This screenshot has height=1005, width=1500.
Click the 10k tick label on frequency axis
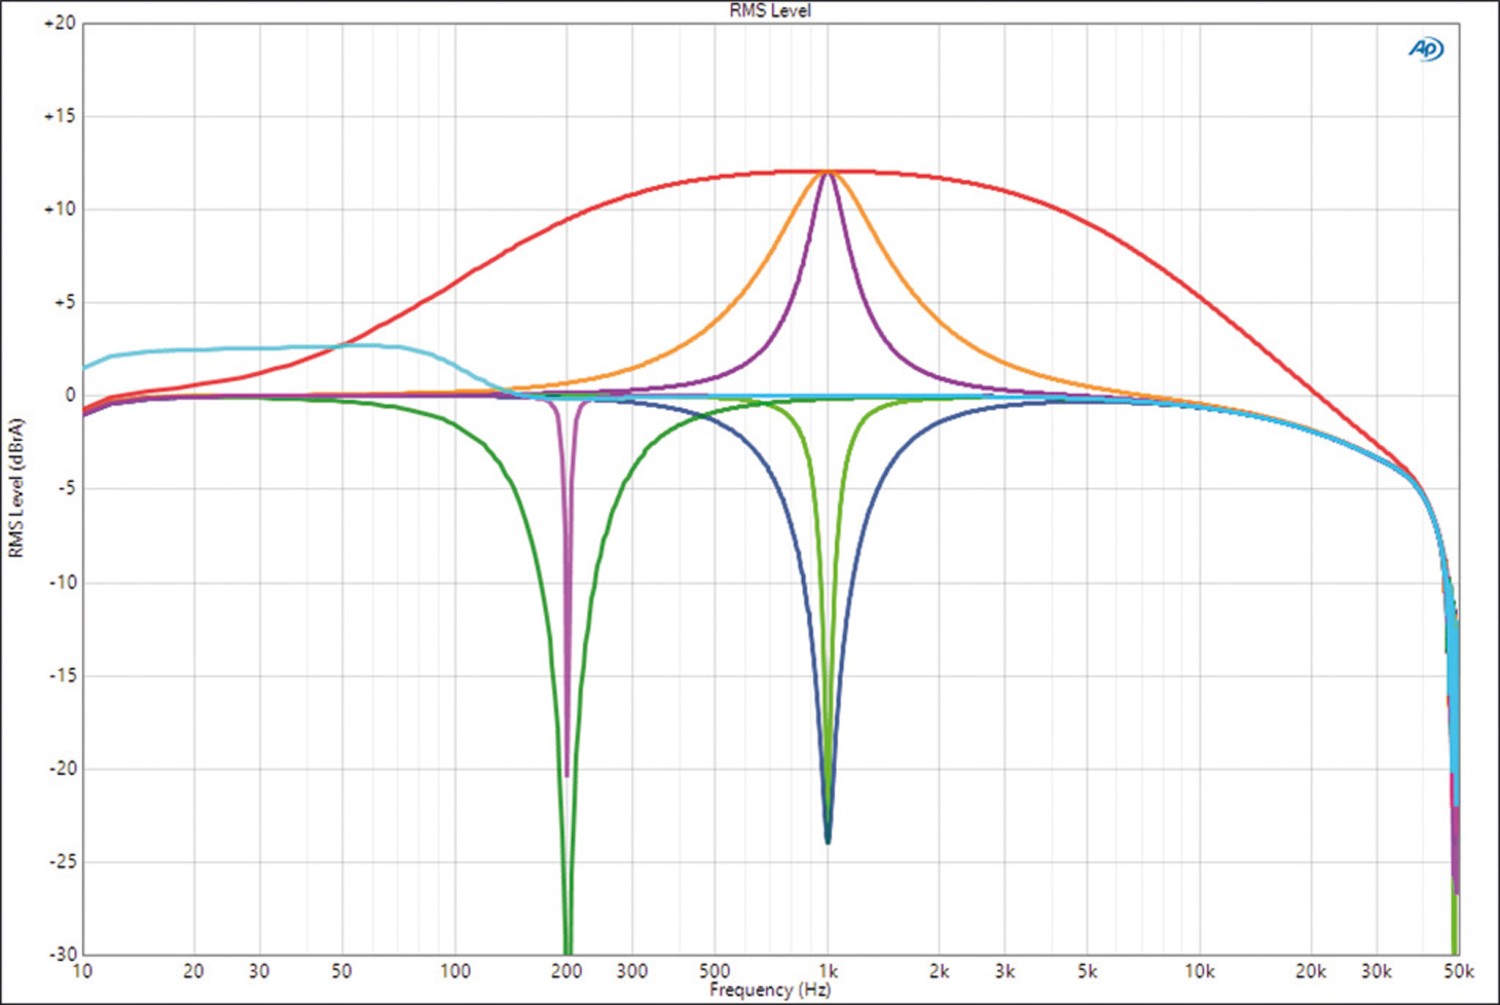[x=1199, y=971]
